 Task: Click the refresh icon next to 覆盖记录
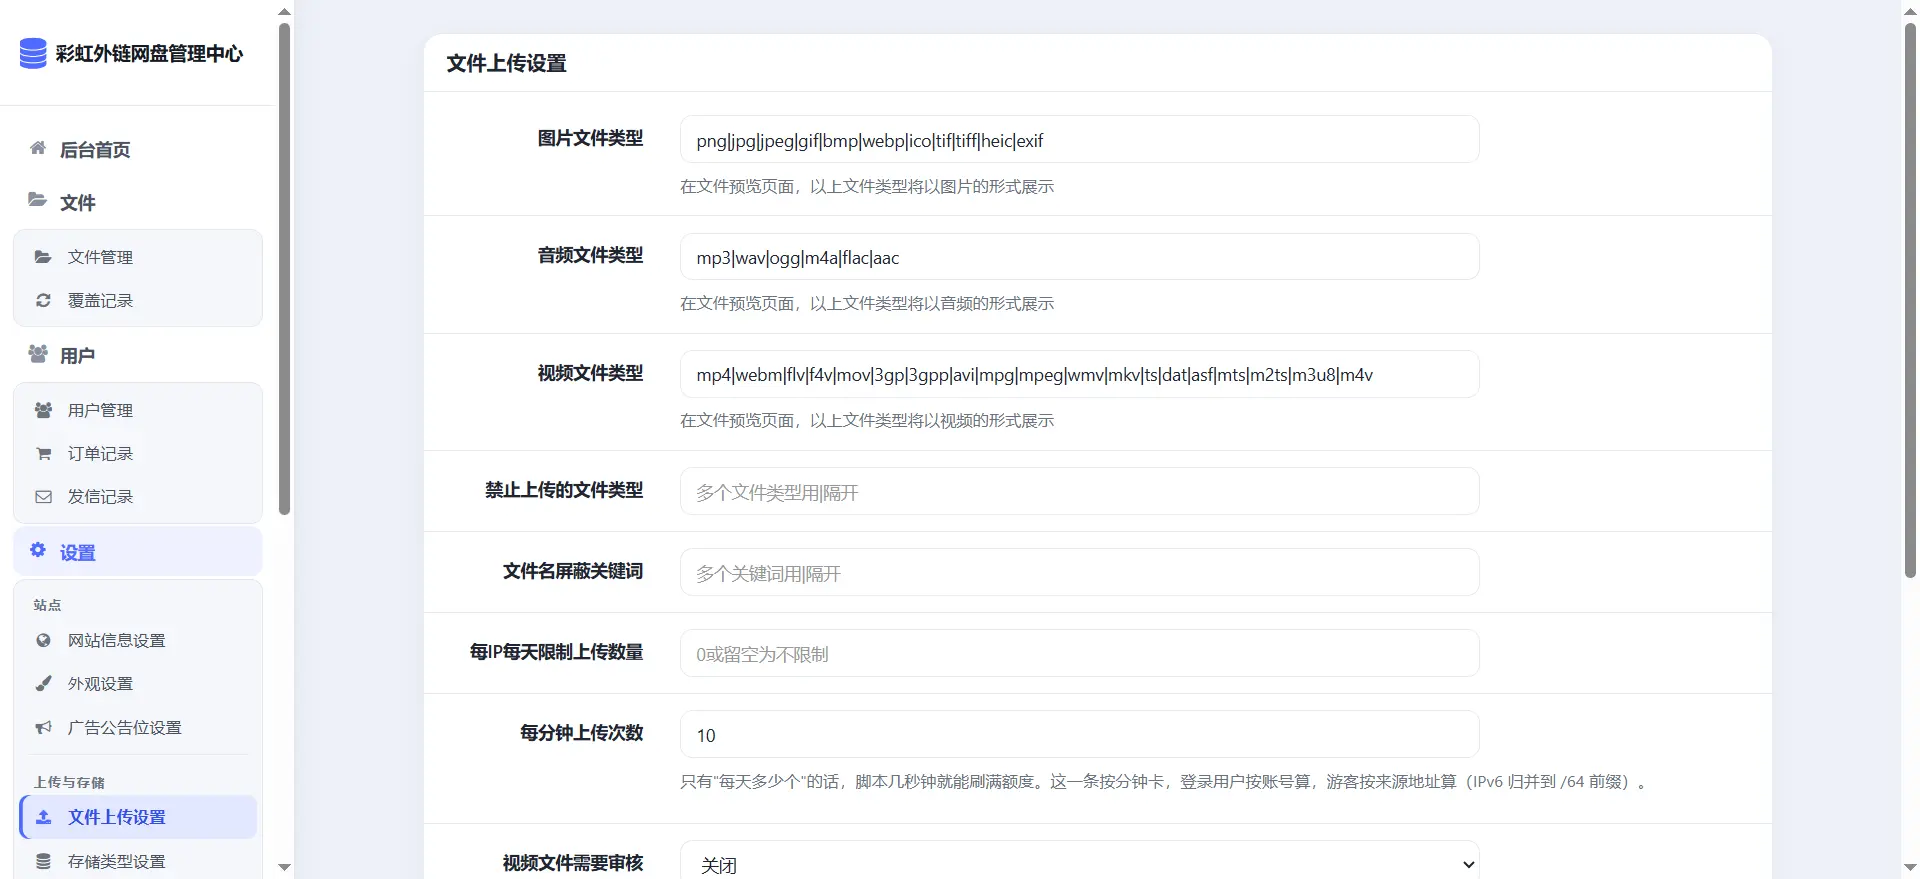coord(43,300)
